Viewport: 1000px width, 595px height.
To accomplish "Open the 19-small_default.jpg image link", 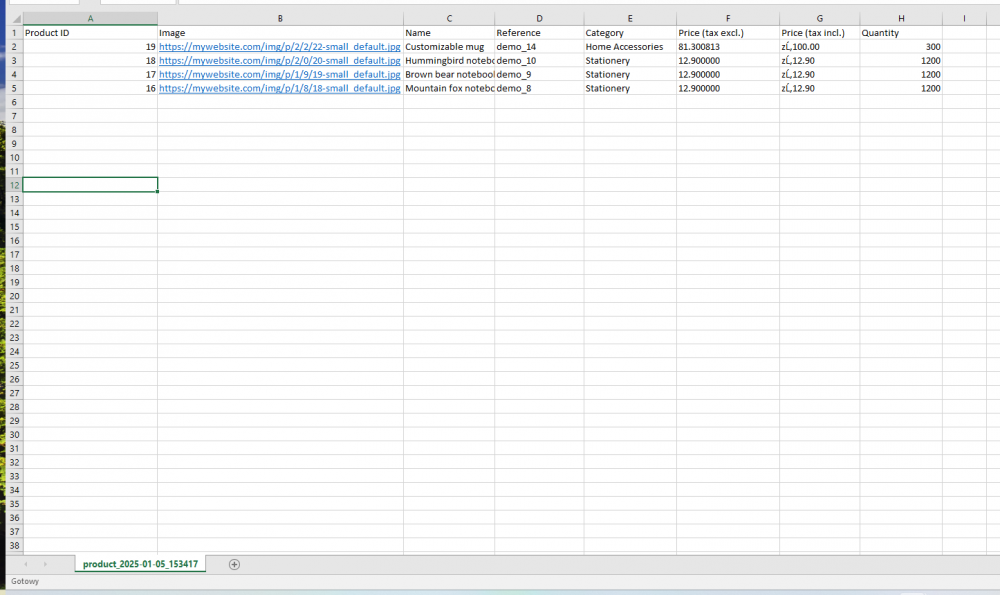I will pos(280,75).
